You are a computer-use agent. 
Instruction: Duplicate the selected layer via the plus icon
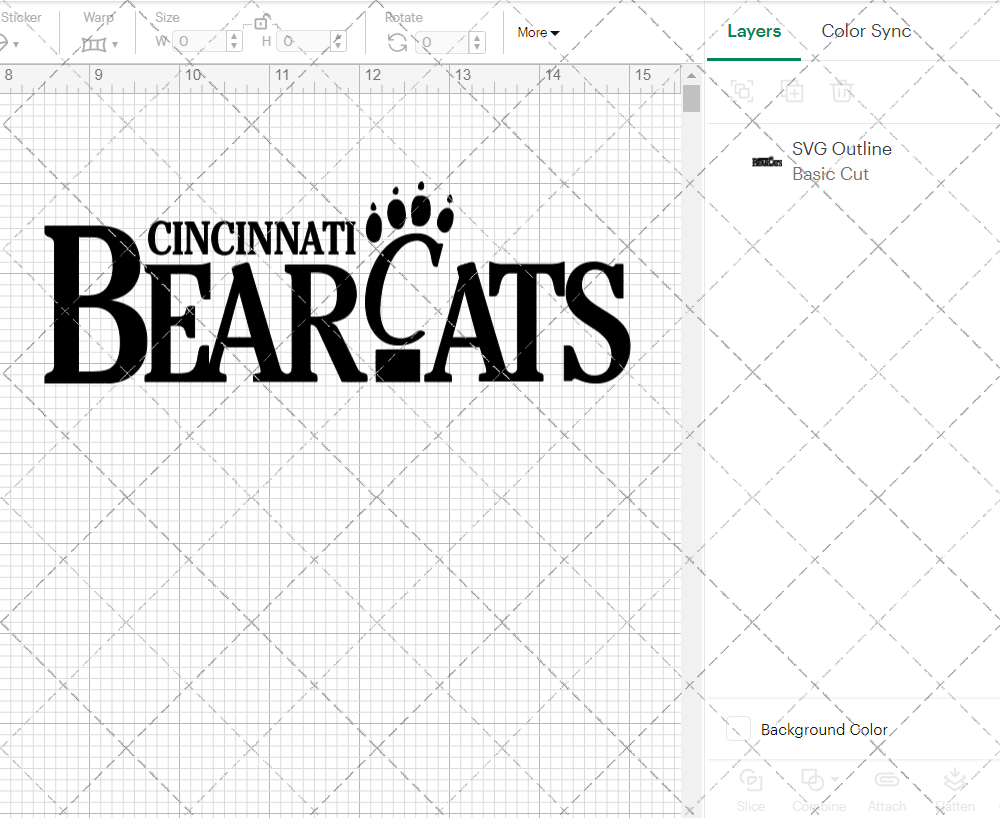tap(793, 91)
